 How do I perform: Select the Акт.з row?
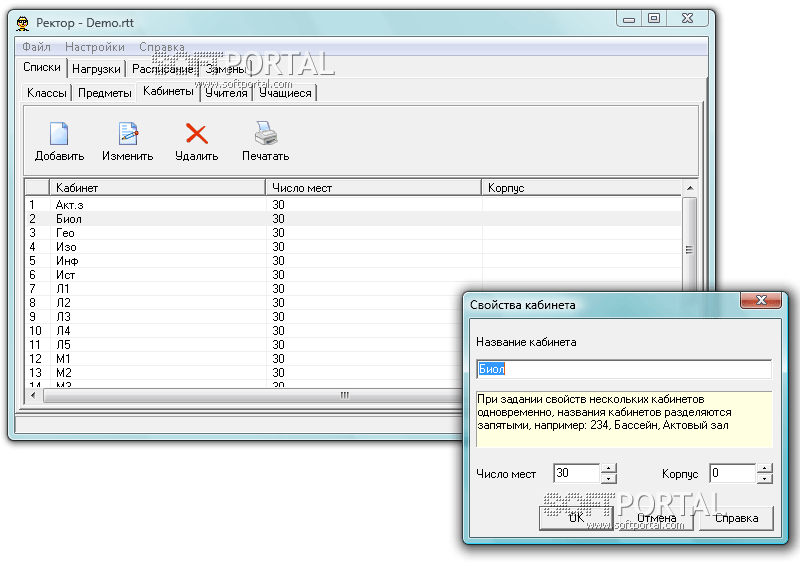tap(353, 205)
